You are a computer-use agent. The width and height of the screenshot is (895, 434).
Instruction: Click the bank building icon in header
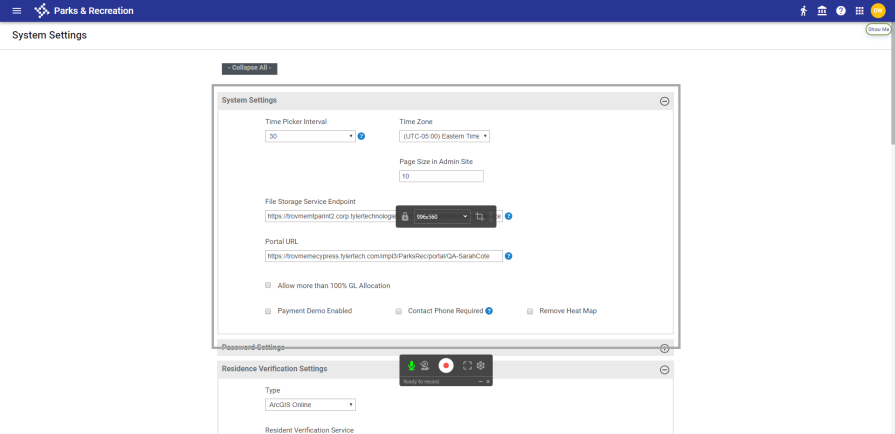(822, 11)
